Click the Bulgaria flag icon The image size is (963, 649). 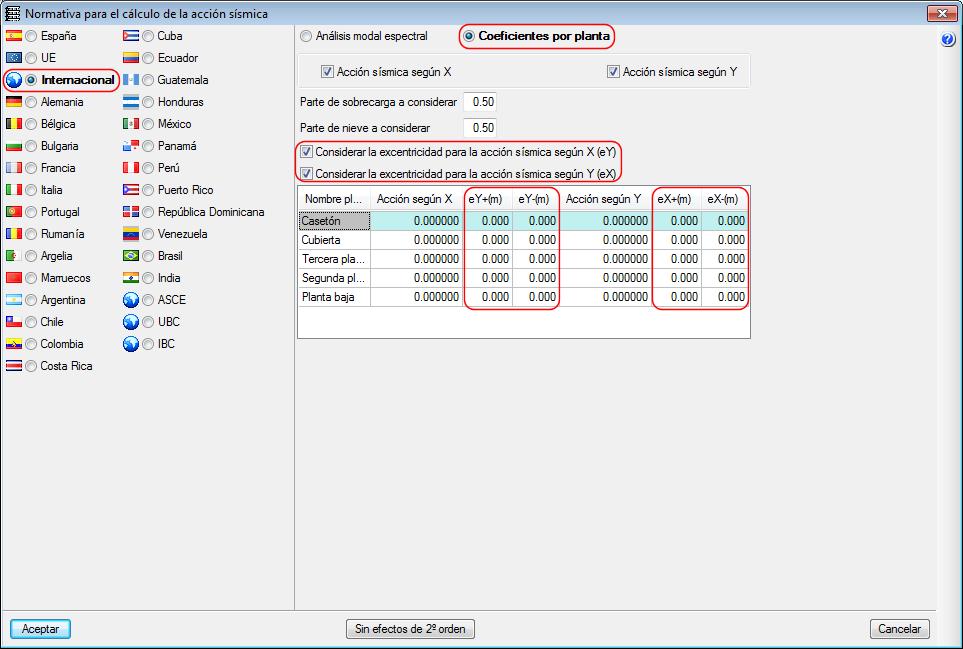(14, 146)
